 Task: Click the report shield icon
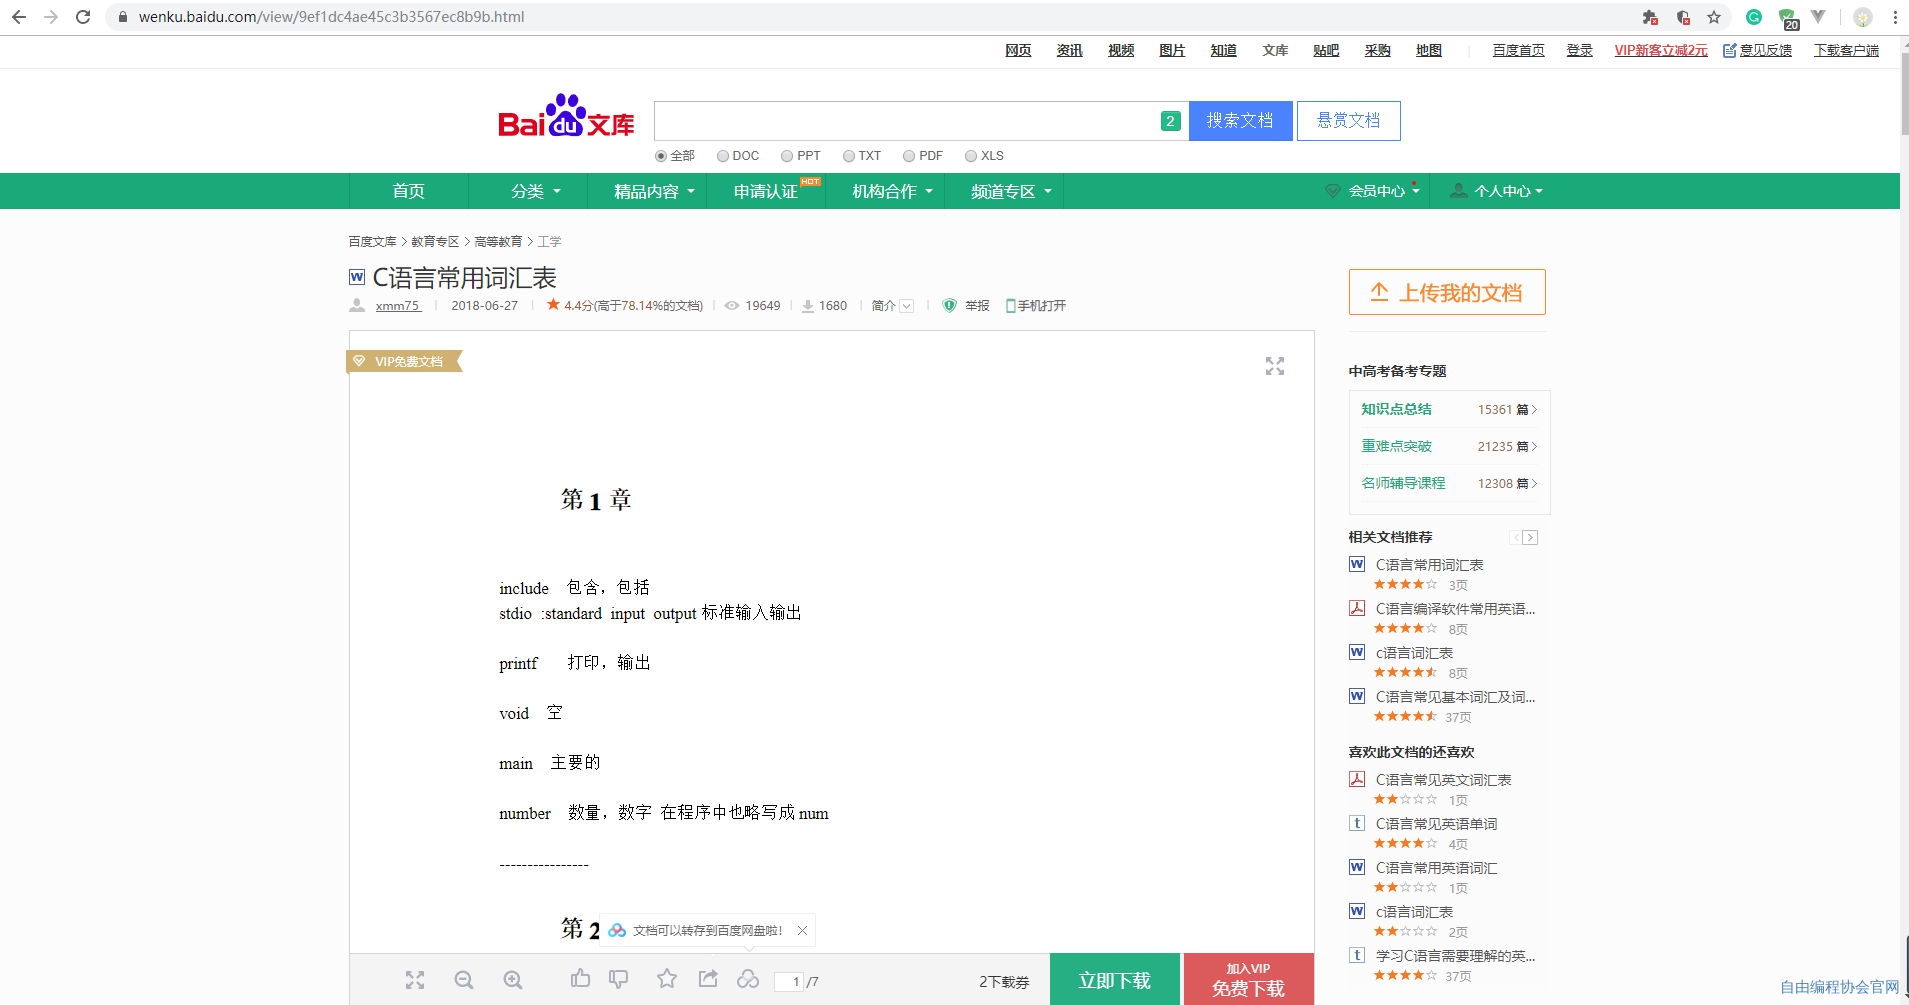(x=949, y=306)
